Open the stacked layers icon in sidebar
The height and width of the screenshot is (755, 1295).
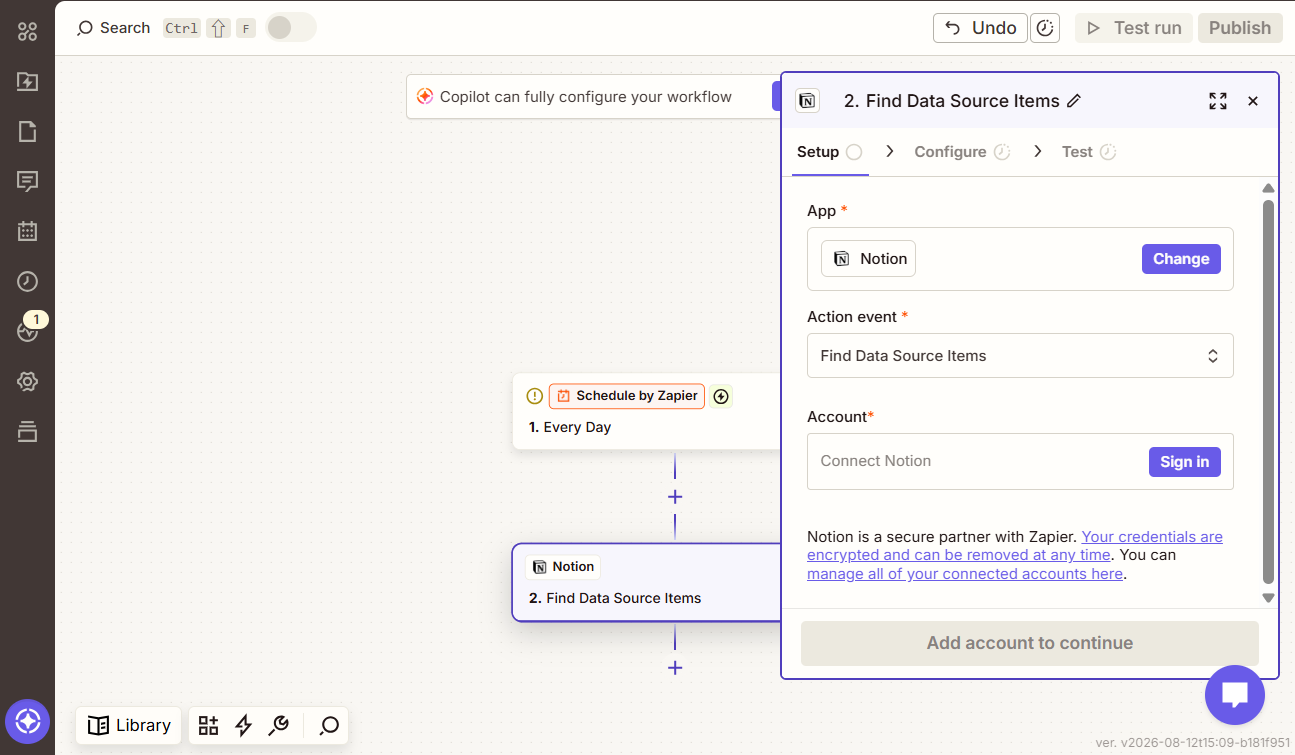coord(27,432)
